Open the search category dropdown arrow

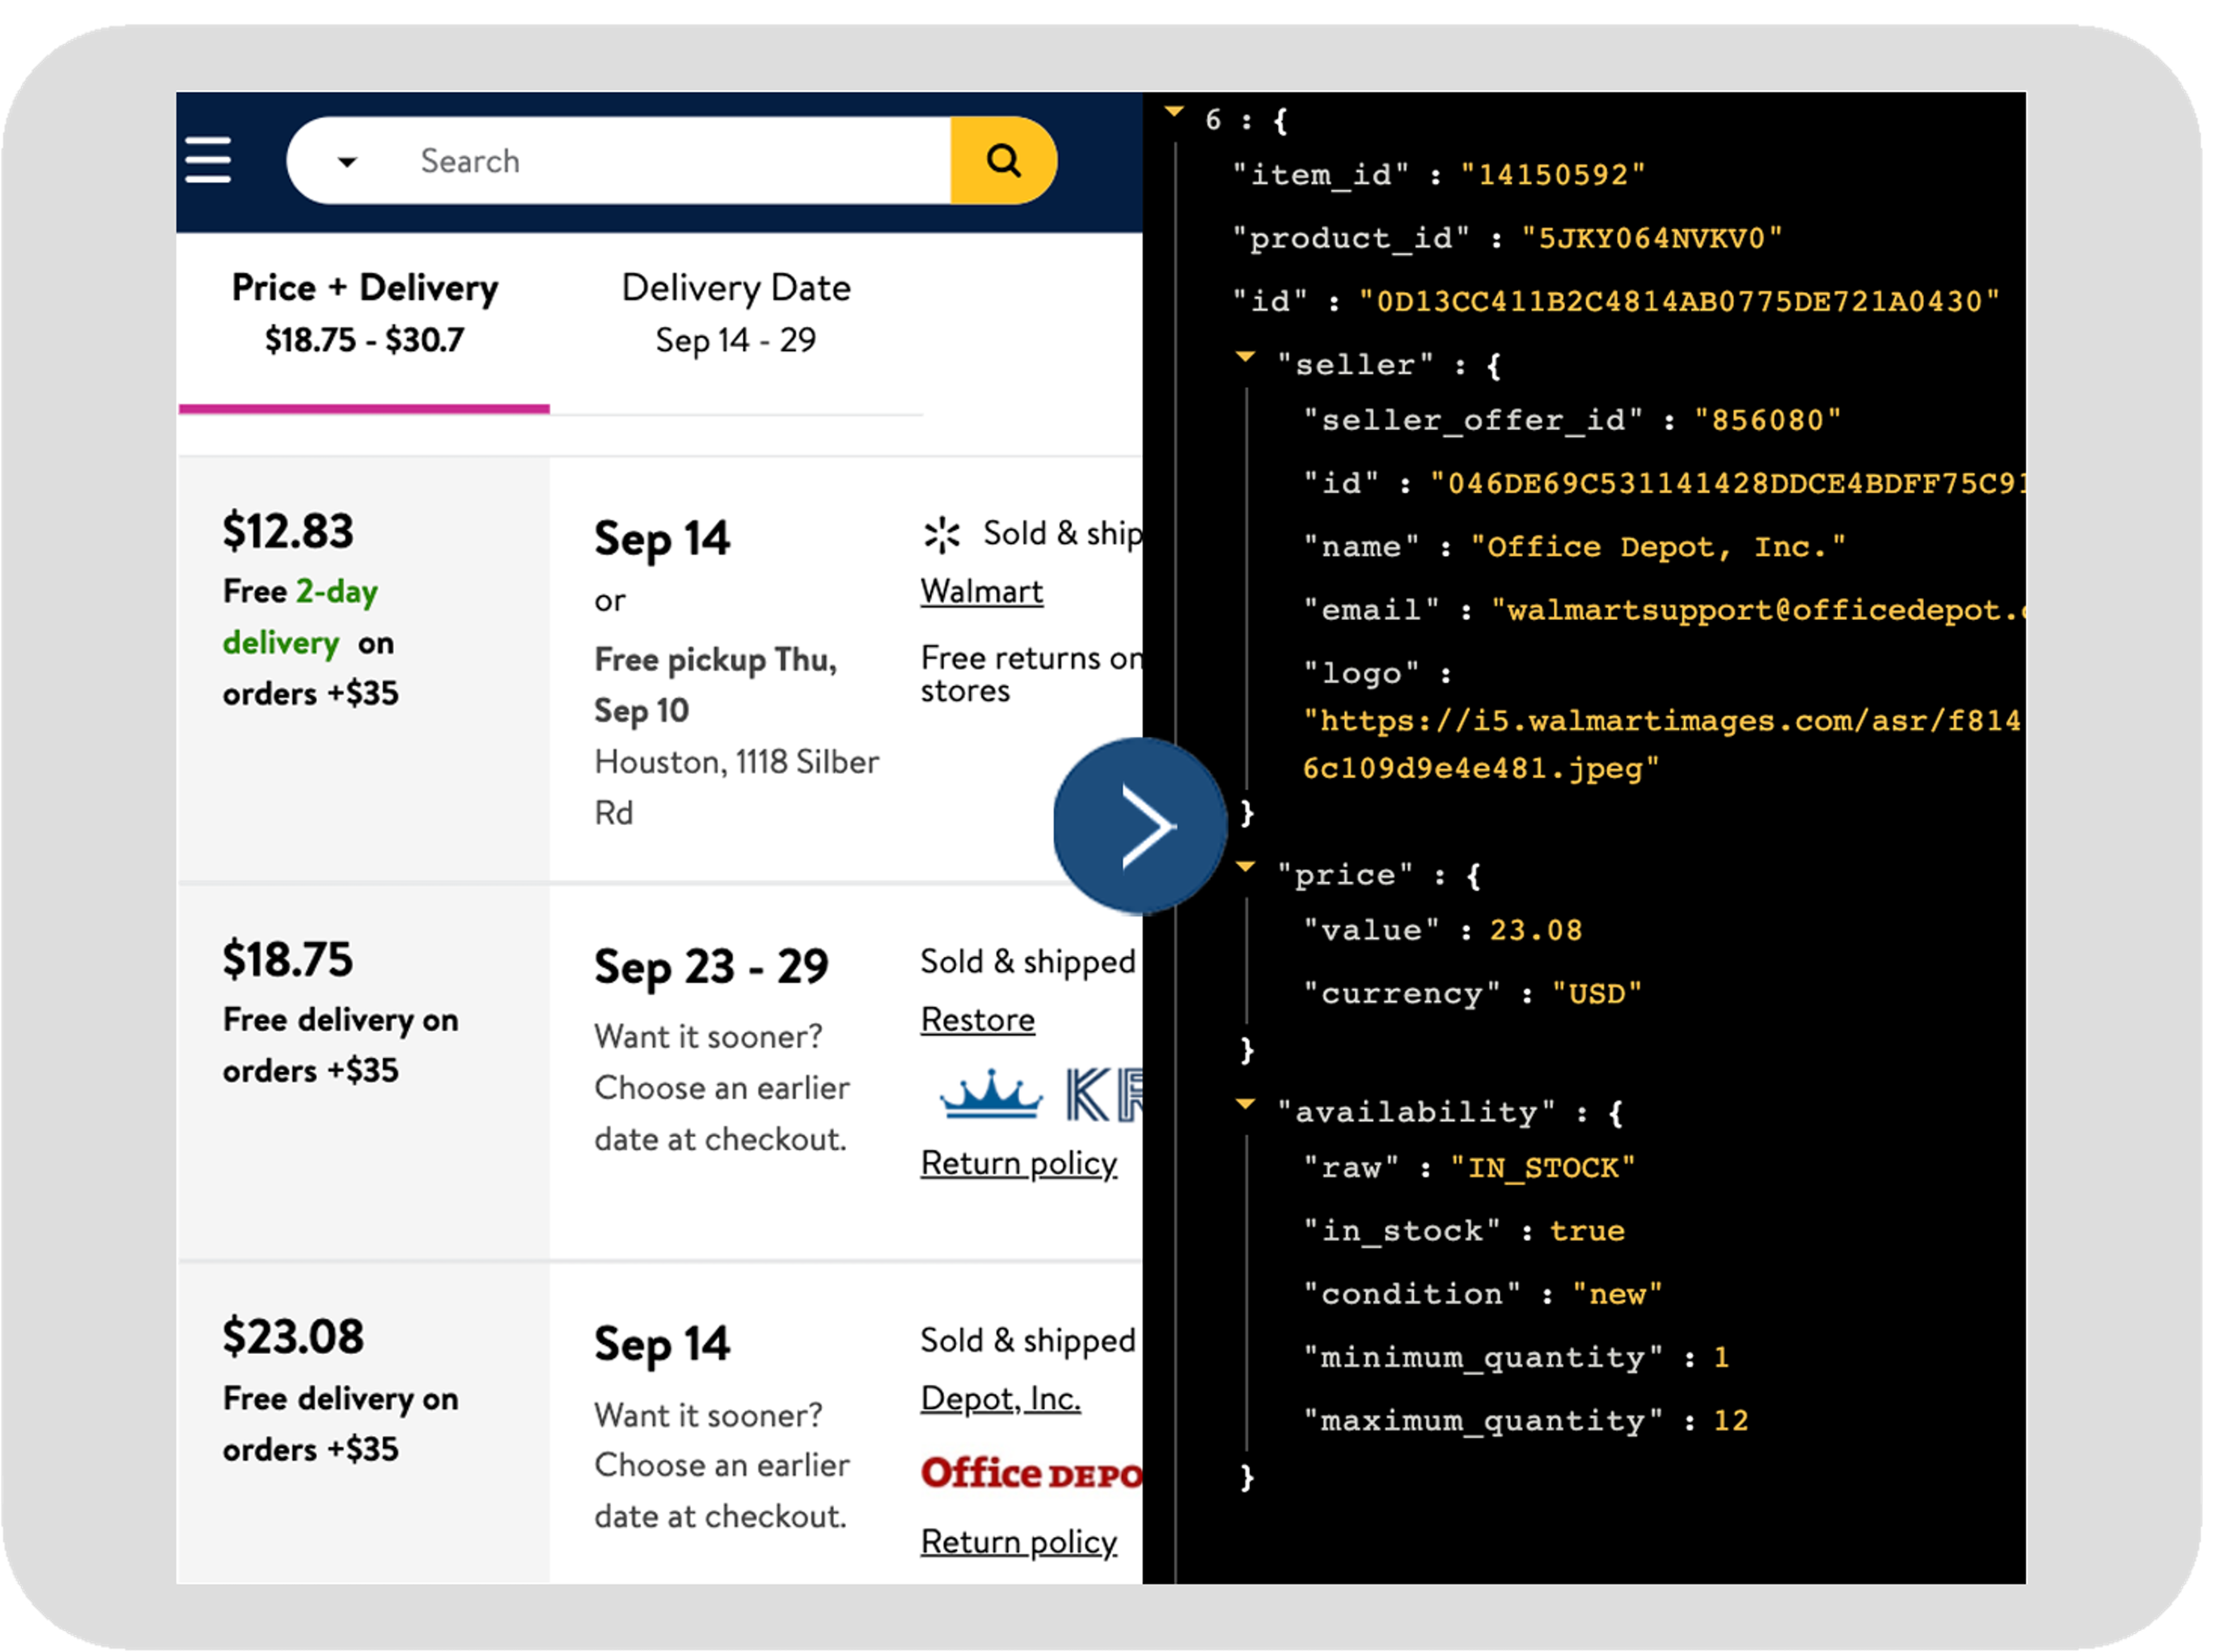tap(347, 162)
